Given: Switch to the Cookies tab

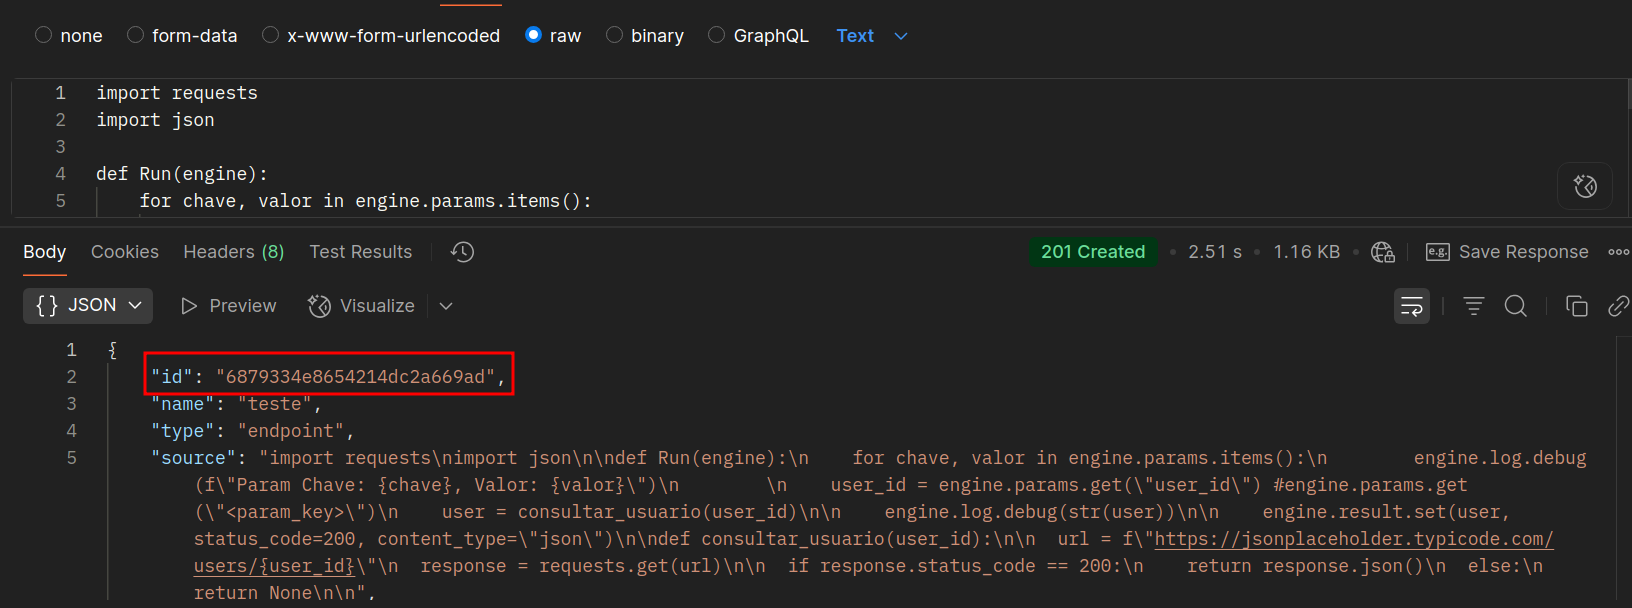Looking at the screenshot, I should click(x=125, y=252).
